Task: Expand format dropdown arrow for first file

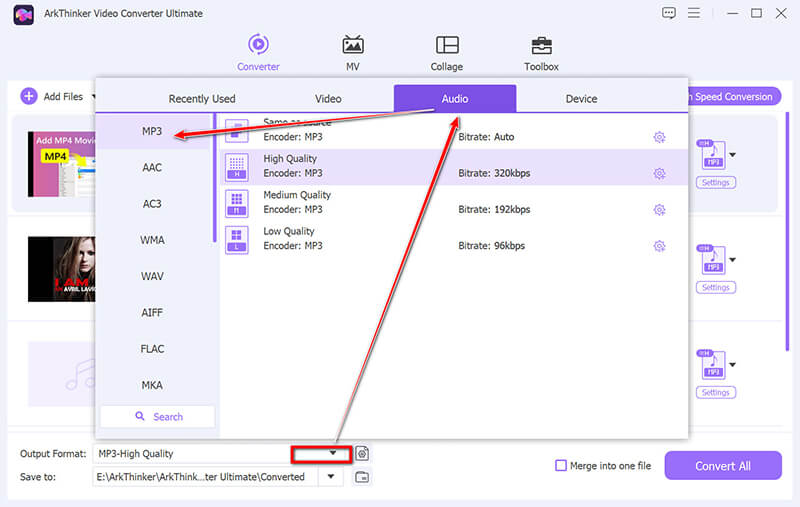Action: click(733, 155)
